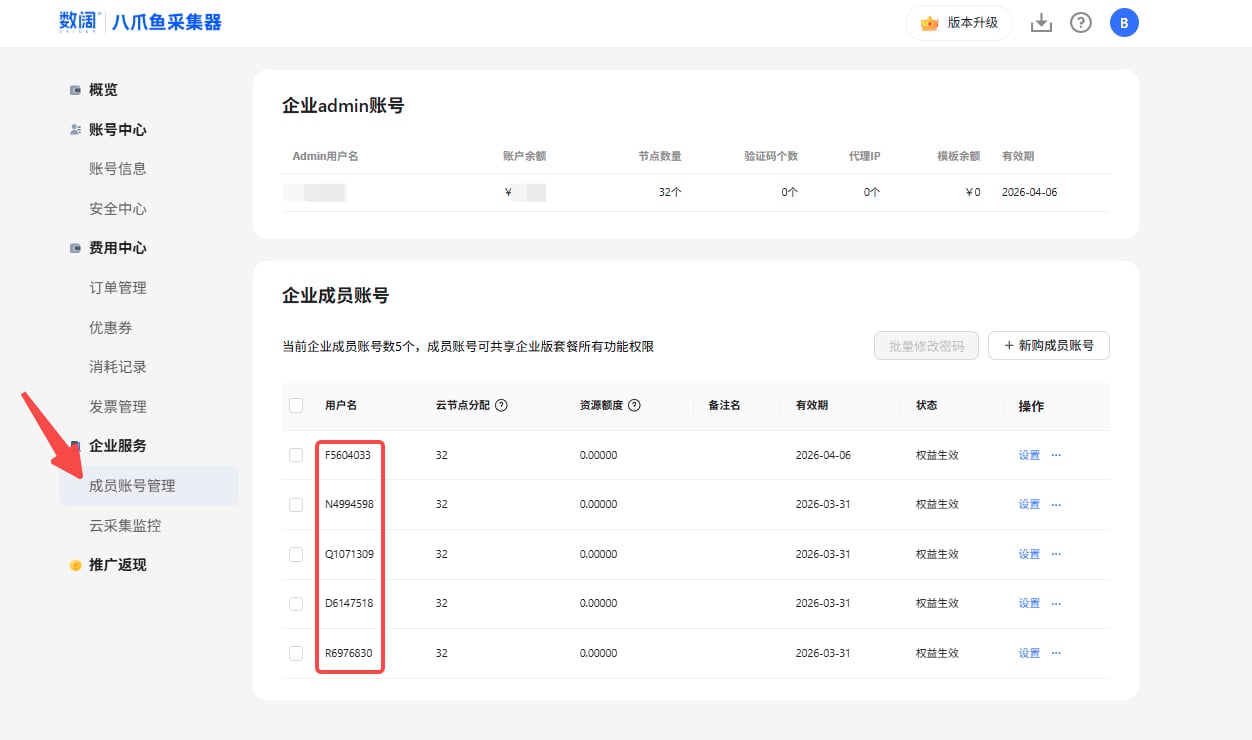Viewport: 1252px width, 740px height.
Task: Click 设置 link for user R6976830
Action: click(x=1029, y=653)
